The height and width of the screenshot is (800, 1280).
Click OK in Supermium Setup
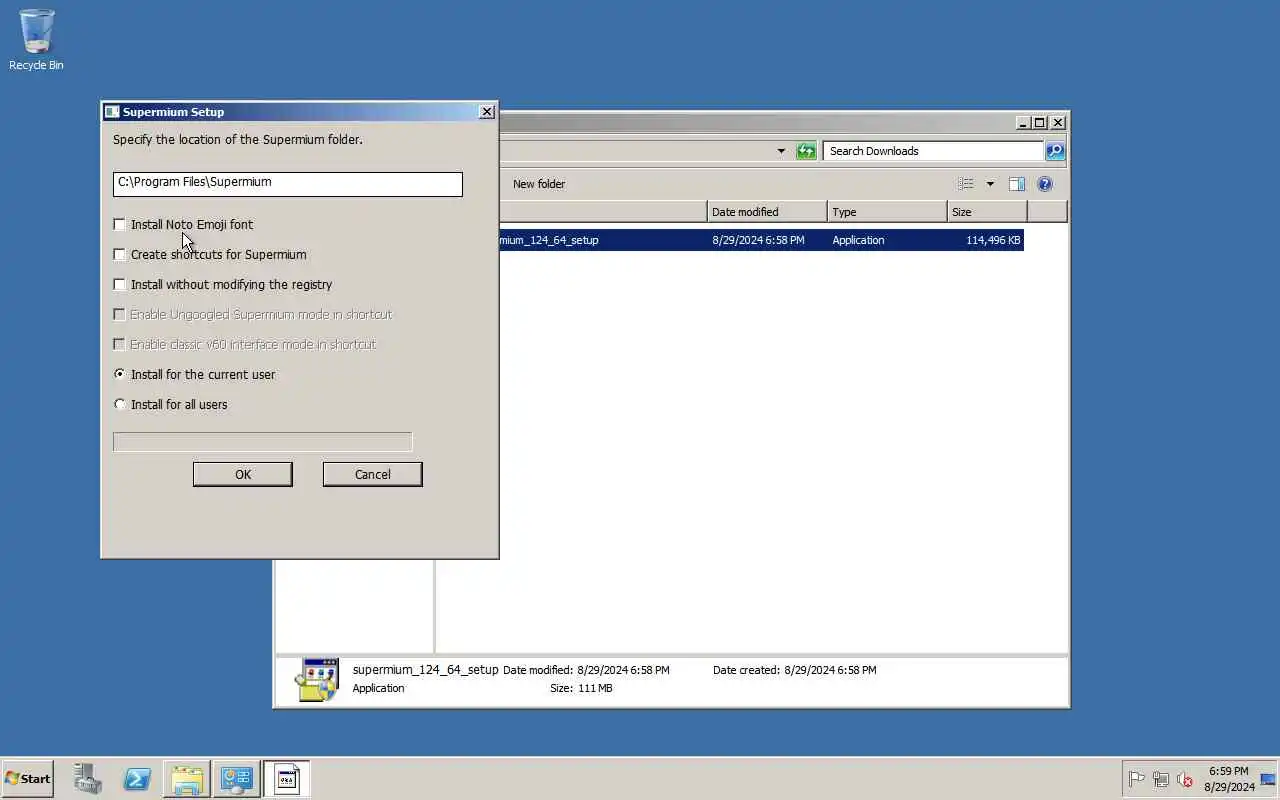pos(243,474)
